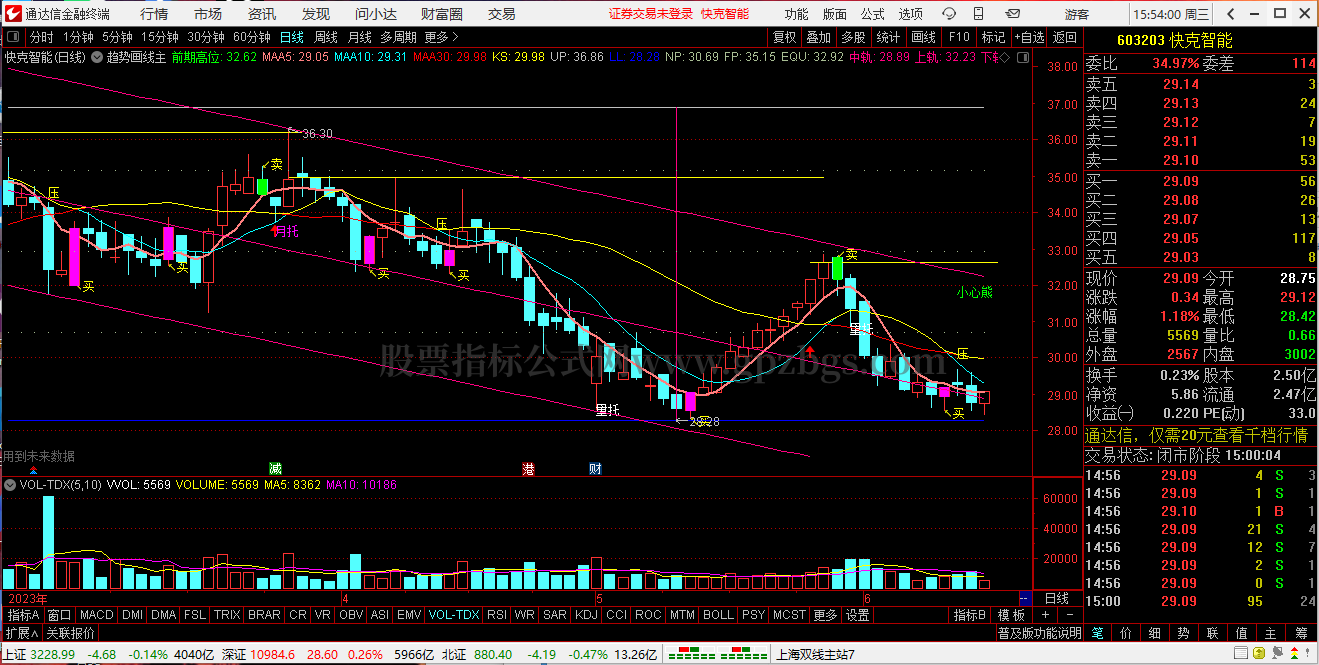Image resolution: width=1319 pixels, height=665 pixels.
Task: Select the 15分钟 period
Action: [x=160, y=37]
